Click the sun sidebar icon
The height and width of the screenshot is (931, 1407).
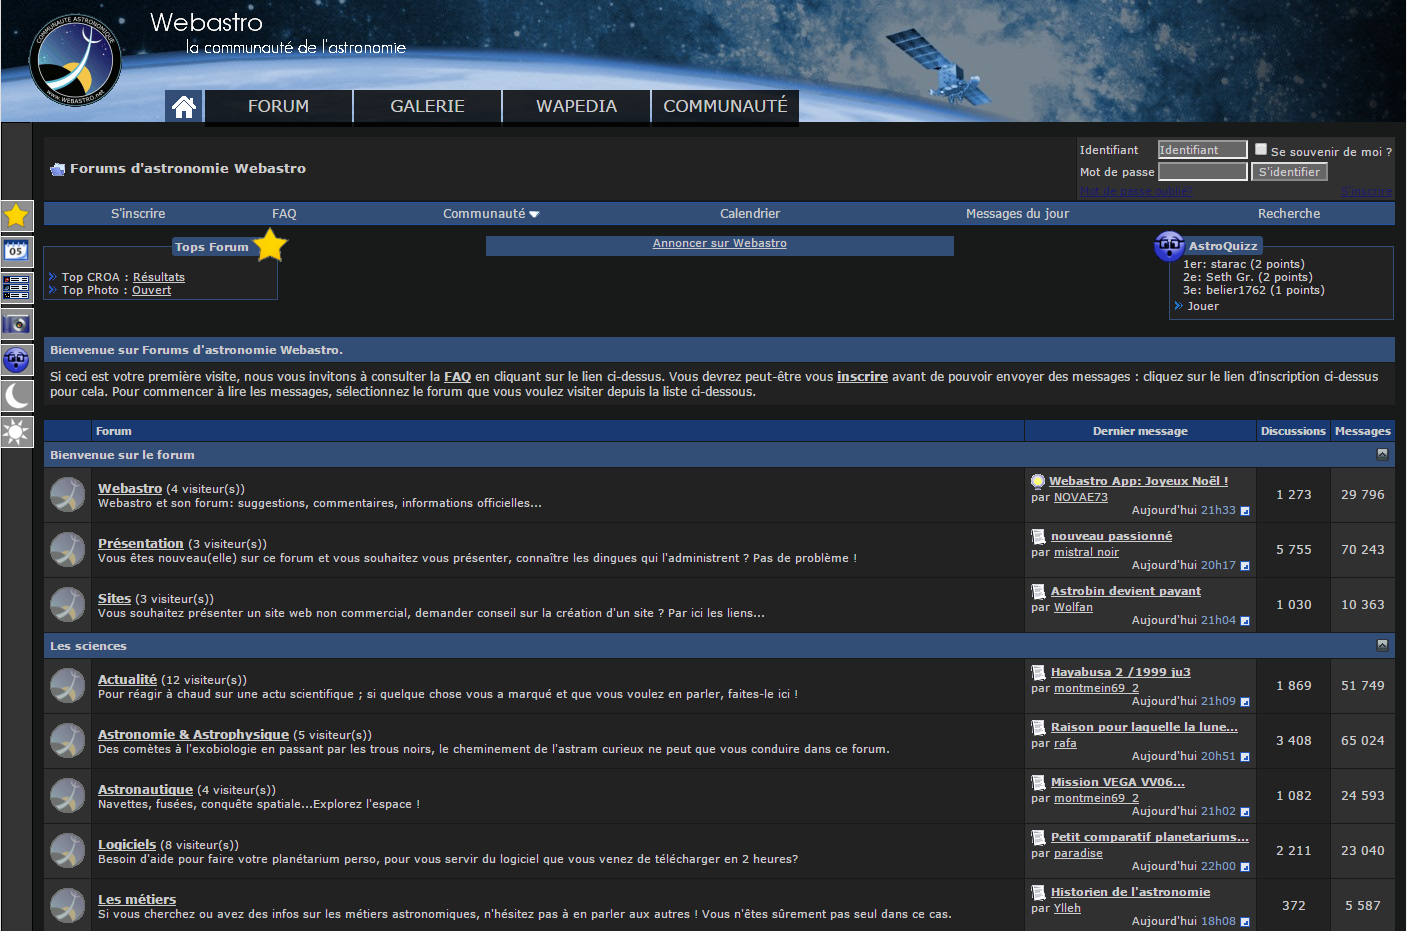click(x=17, y=431)
